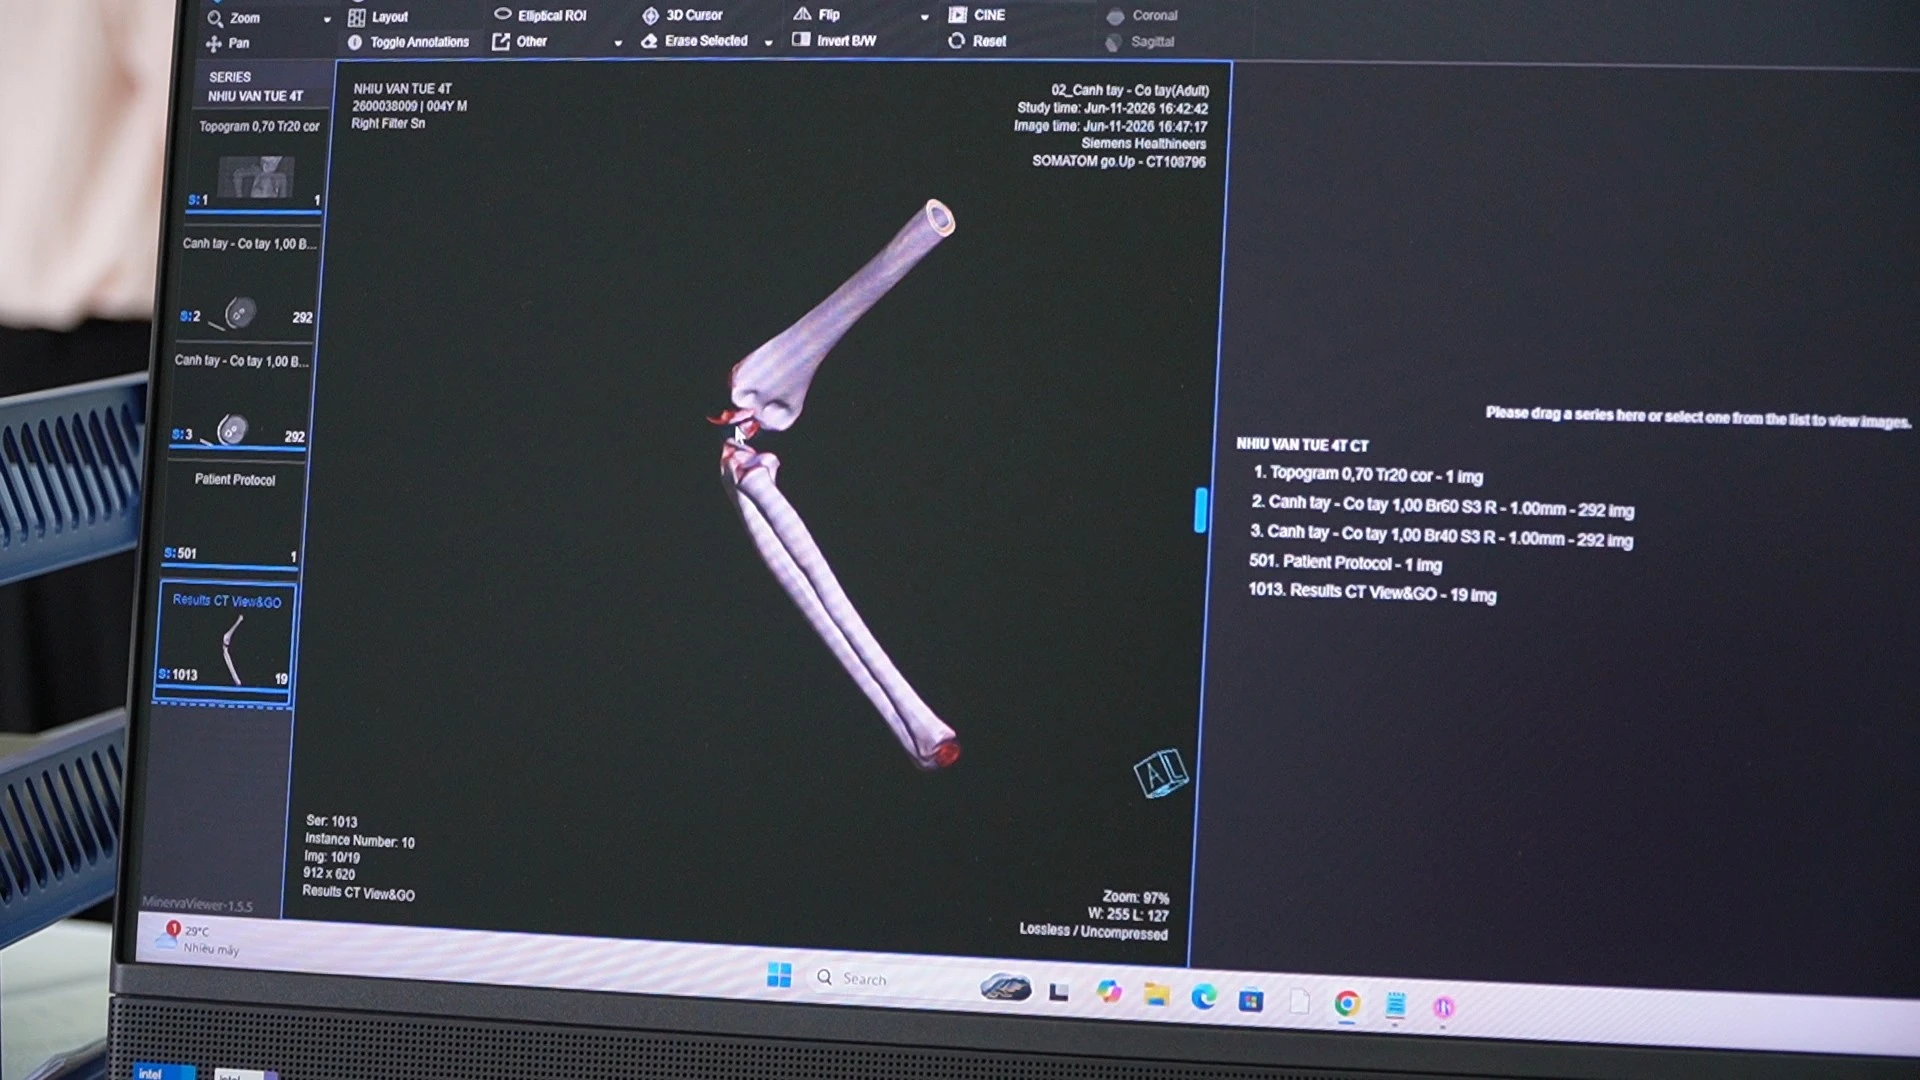Open the Layout tool
1920x1080 pixels.
pos(378,17)
